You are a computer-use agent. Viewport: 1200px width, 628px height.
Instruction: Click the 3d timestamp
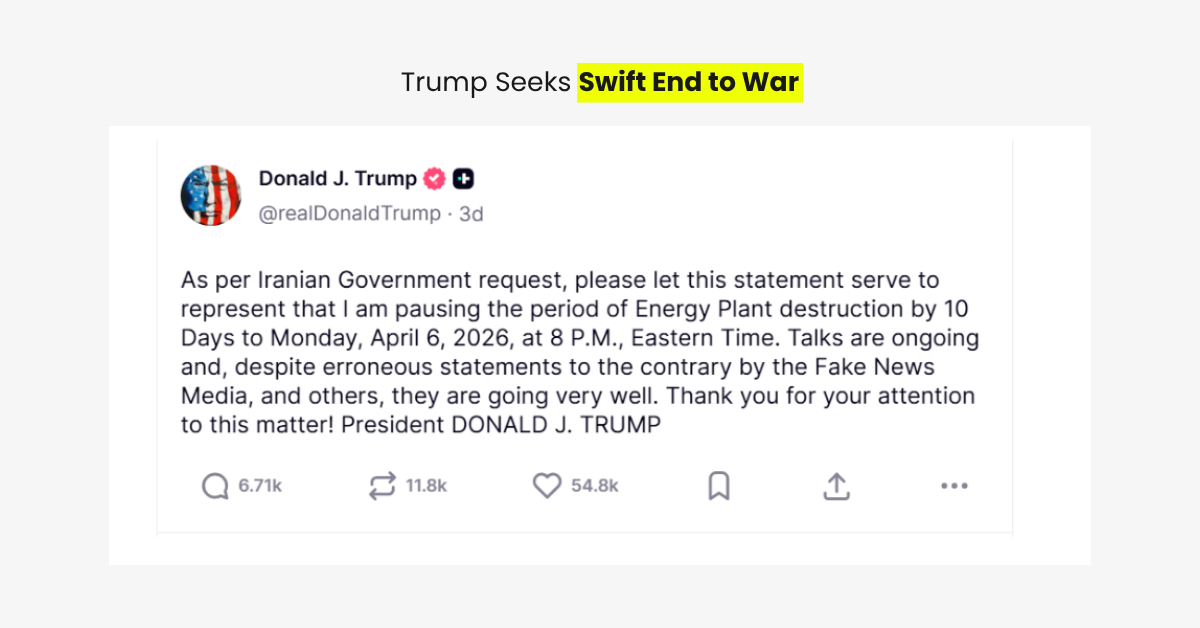[x=471, y=213]
